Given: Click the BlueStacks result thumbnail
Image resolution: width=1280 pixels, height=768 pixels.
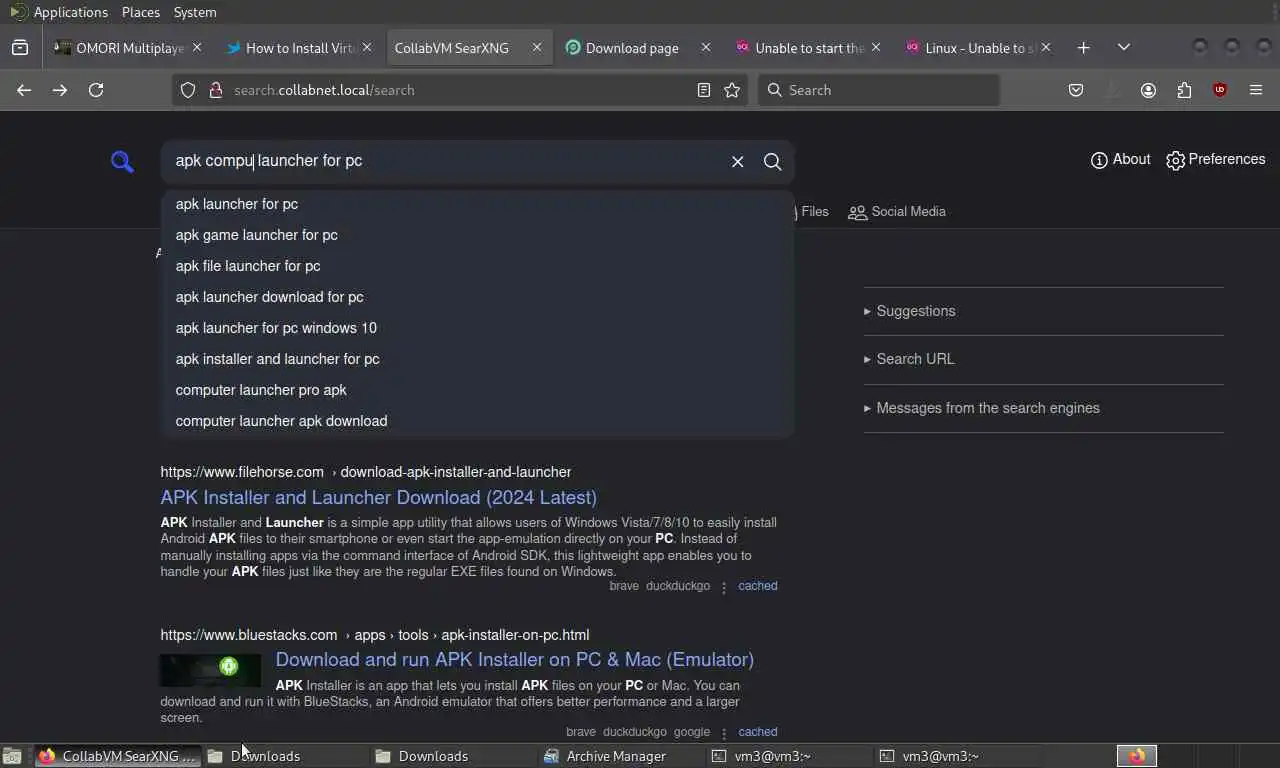Looking at the screenshot, I should (210, 670).
